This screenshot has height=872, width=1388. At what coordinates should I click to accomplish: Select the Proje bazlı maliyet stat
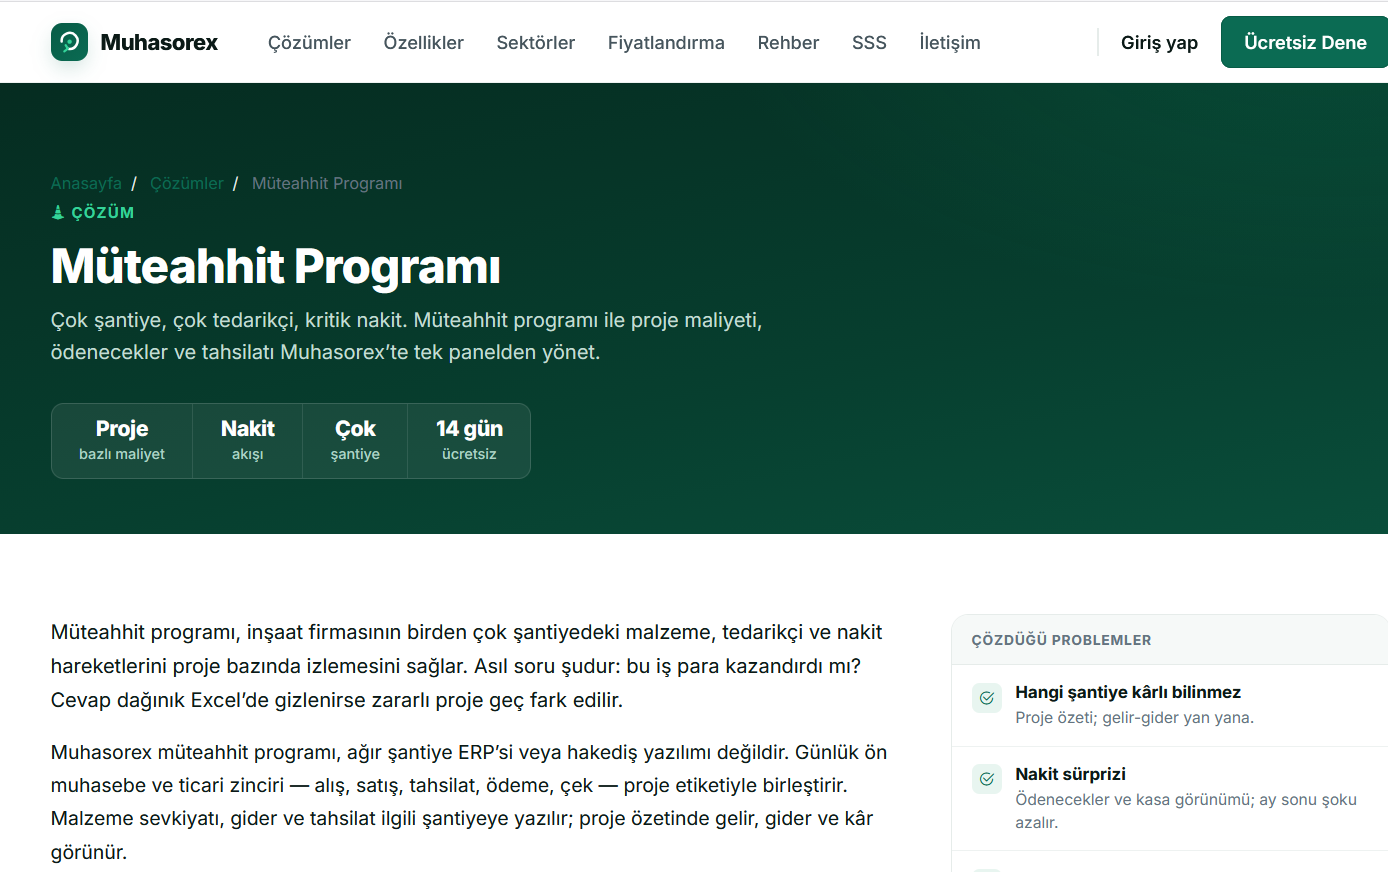122,441
